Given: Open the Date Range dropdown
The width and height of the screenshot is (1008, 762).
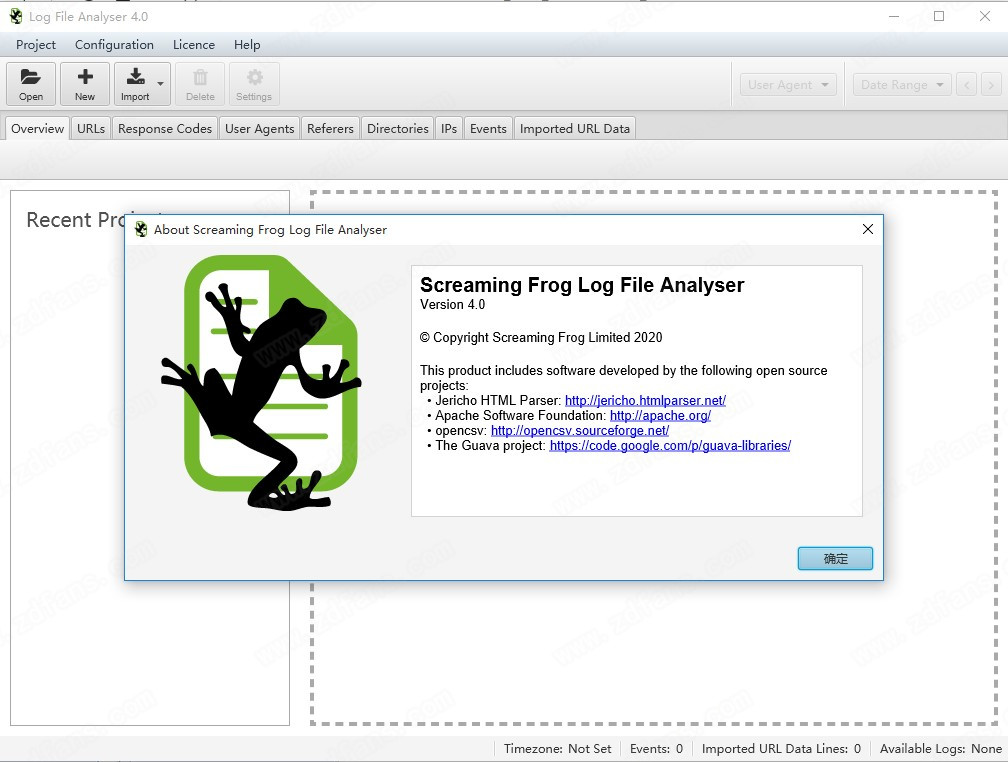Looking at the screenshot, I should tap(902, 85).
